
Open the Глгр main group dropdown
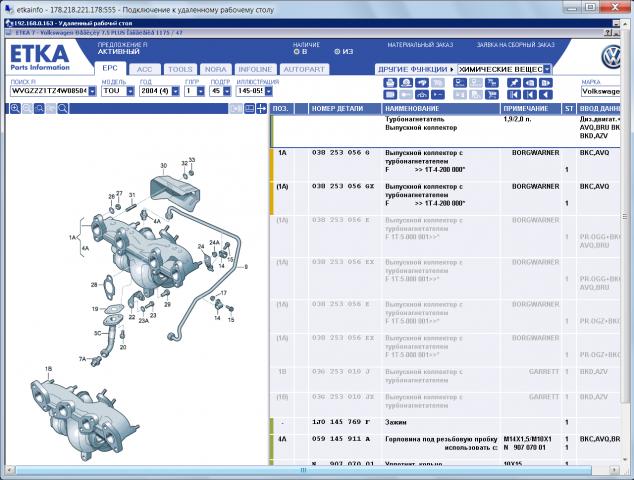click(201, 91)
